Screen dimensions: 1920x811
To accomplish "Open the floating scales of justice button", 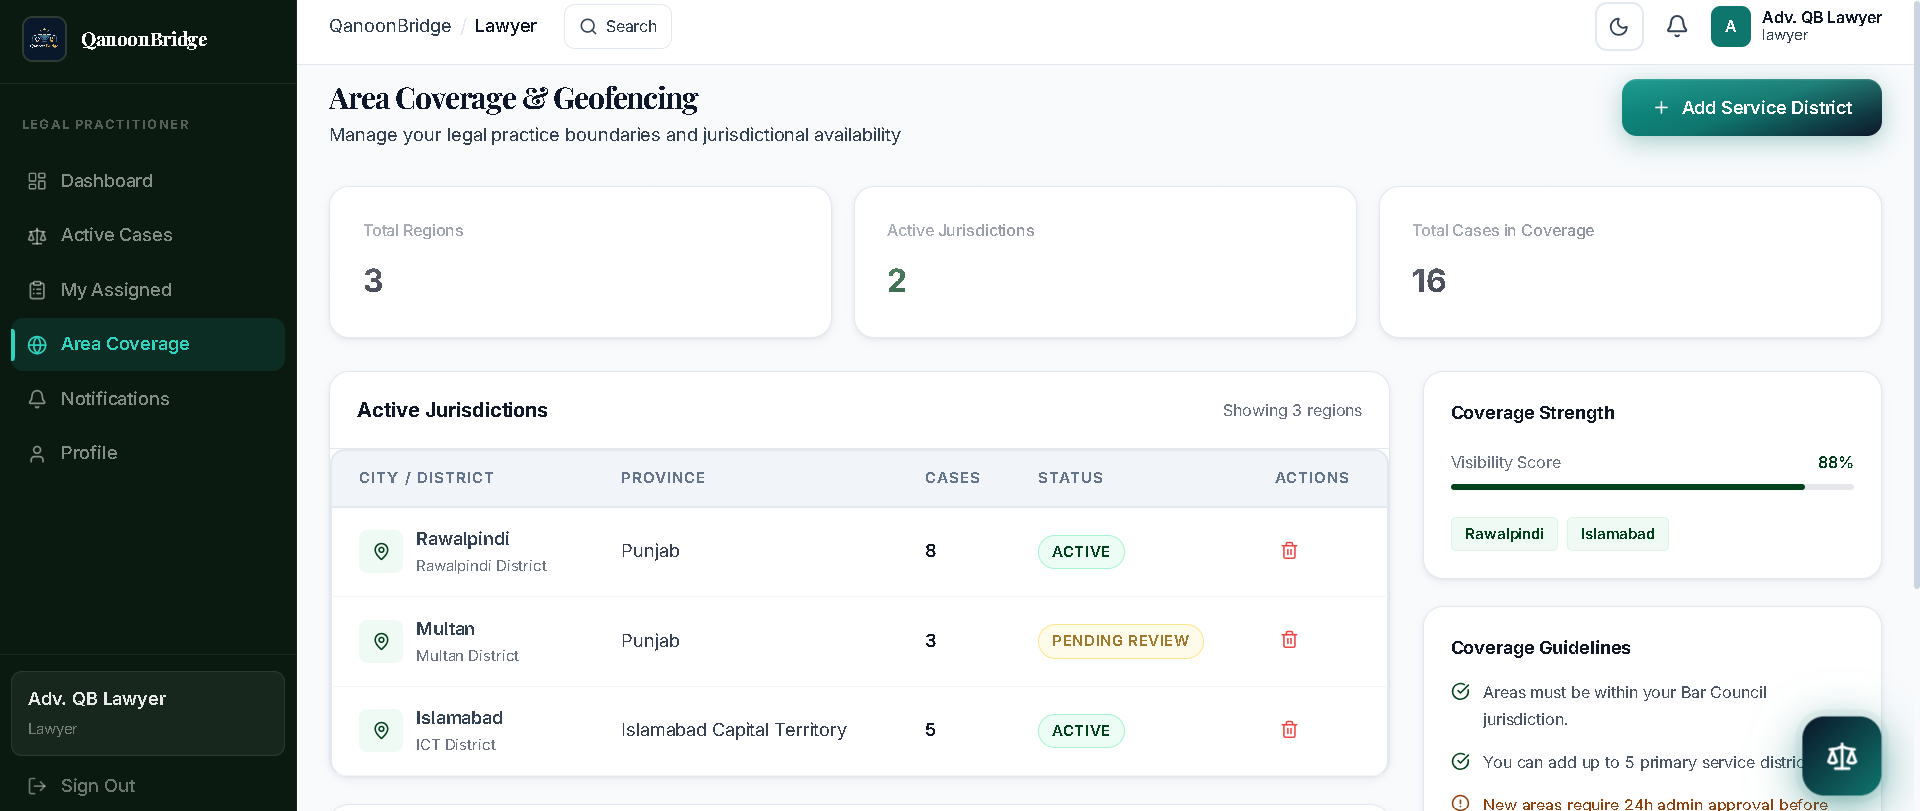I will tap(1841, 756).
